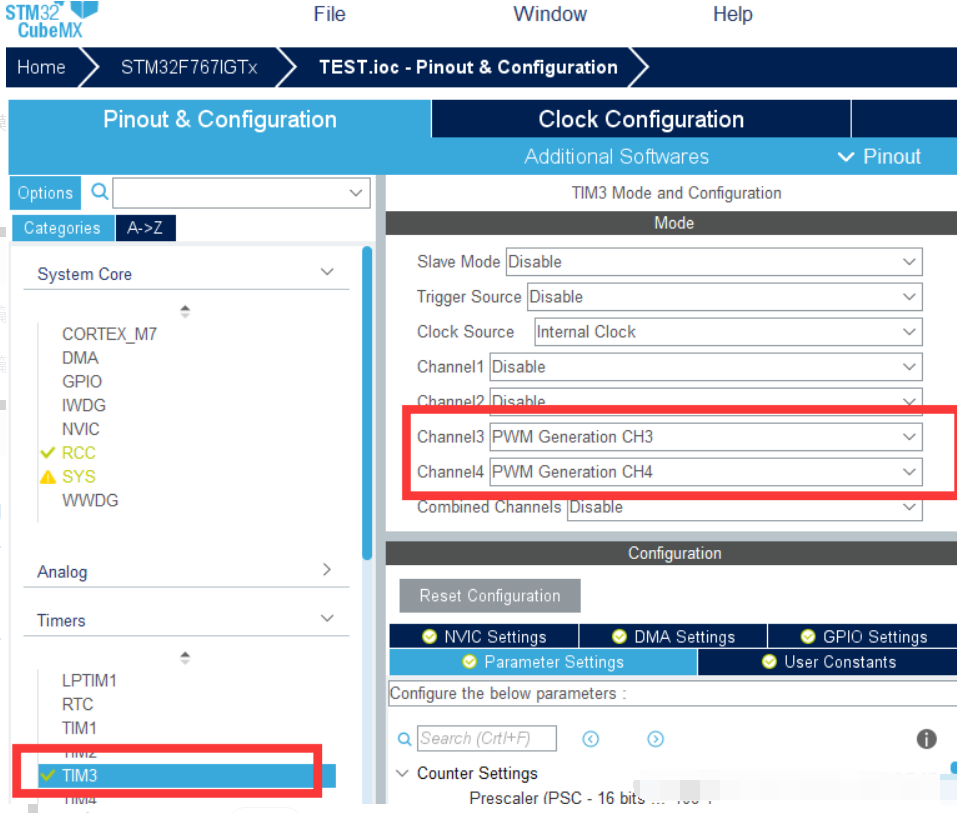Click Reset Configuration button
The width and height of the screenshot is (957, 813).
click(x=489, y=596)
